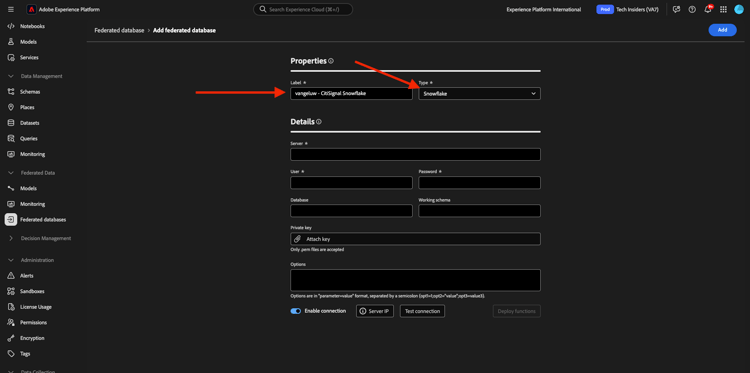The height and width of the screenshot is (373, 750).
Task: Open the Prod Tech Insiders sandbox selector
Action: [627, 10]
